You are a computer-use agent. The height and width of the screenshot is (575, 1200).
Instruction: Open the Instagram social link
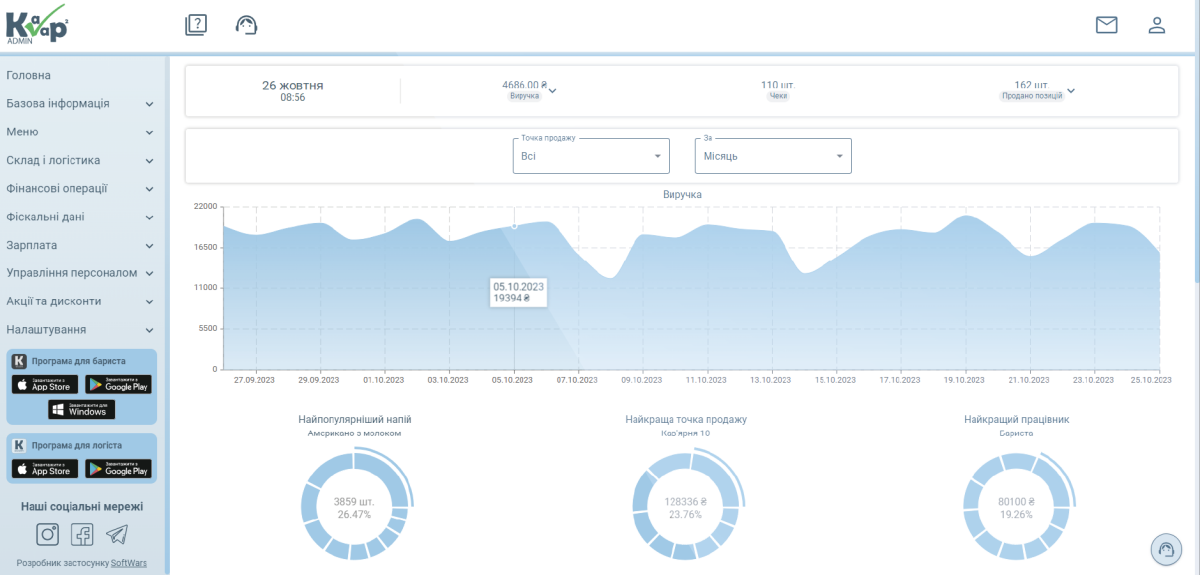click(x=48, y=534)
